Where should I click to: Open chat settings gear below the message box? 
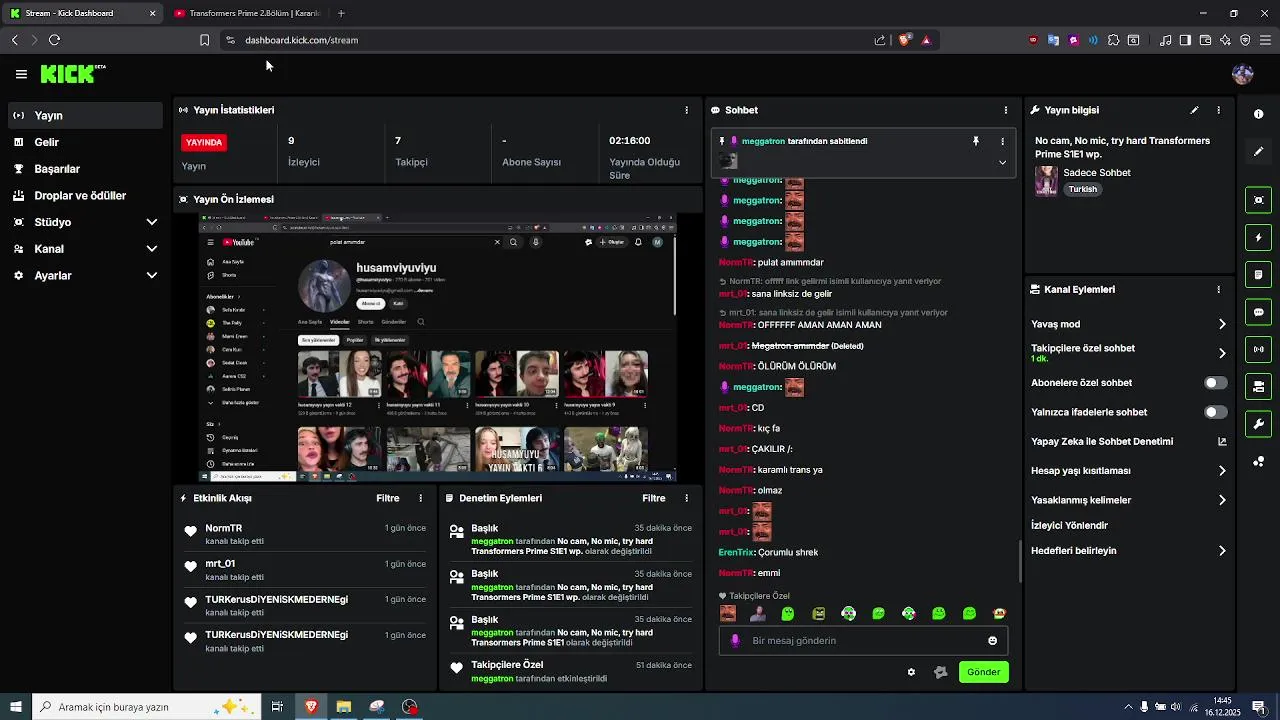(911, 672)
